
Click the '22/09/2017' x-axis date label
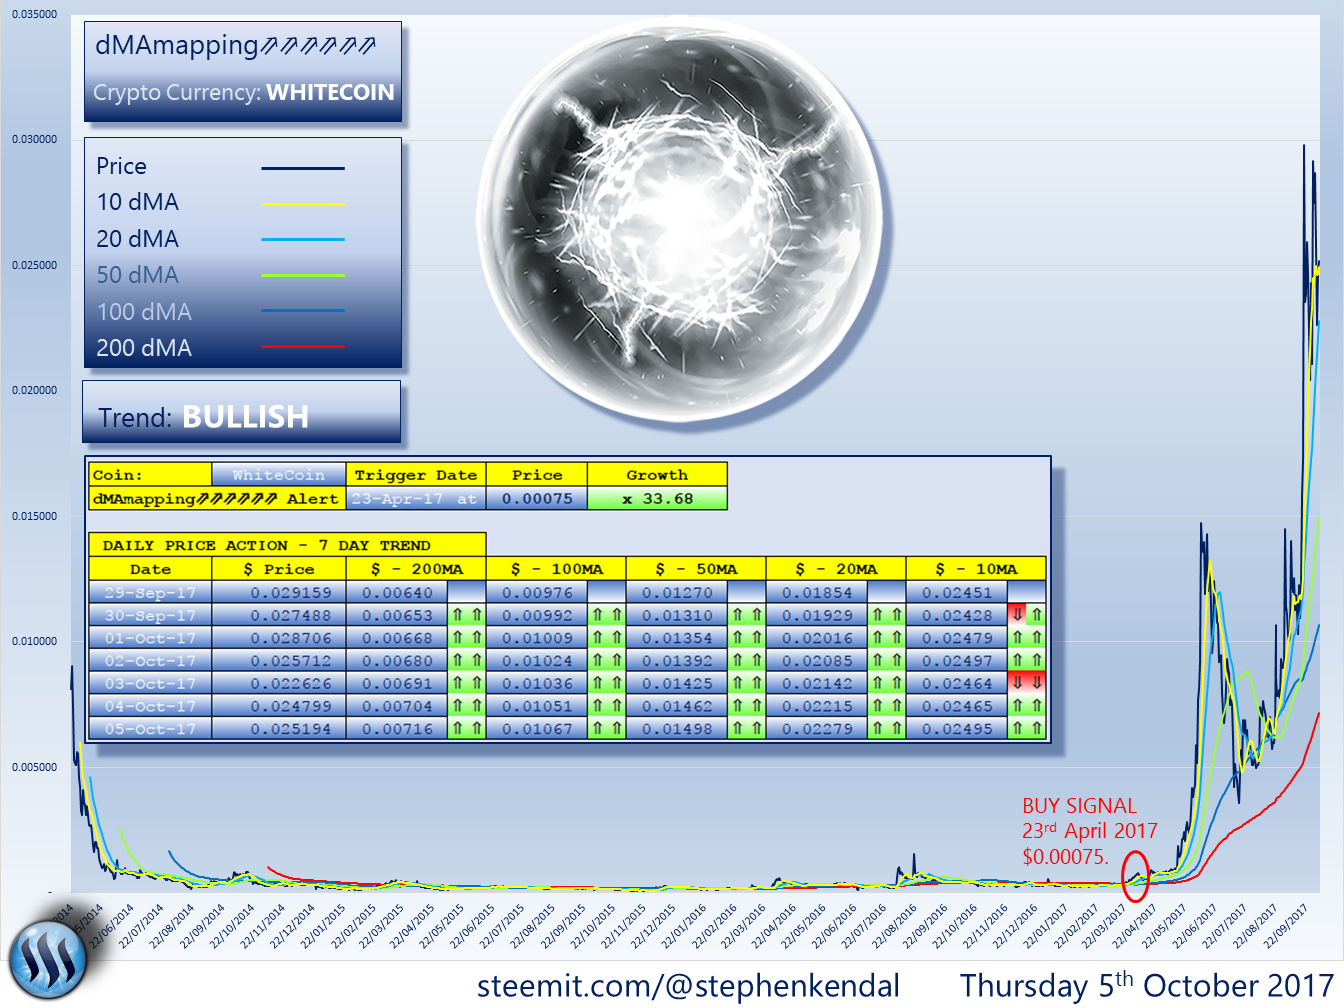[x=1288, y=926]
